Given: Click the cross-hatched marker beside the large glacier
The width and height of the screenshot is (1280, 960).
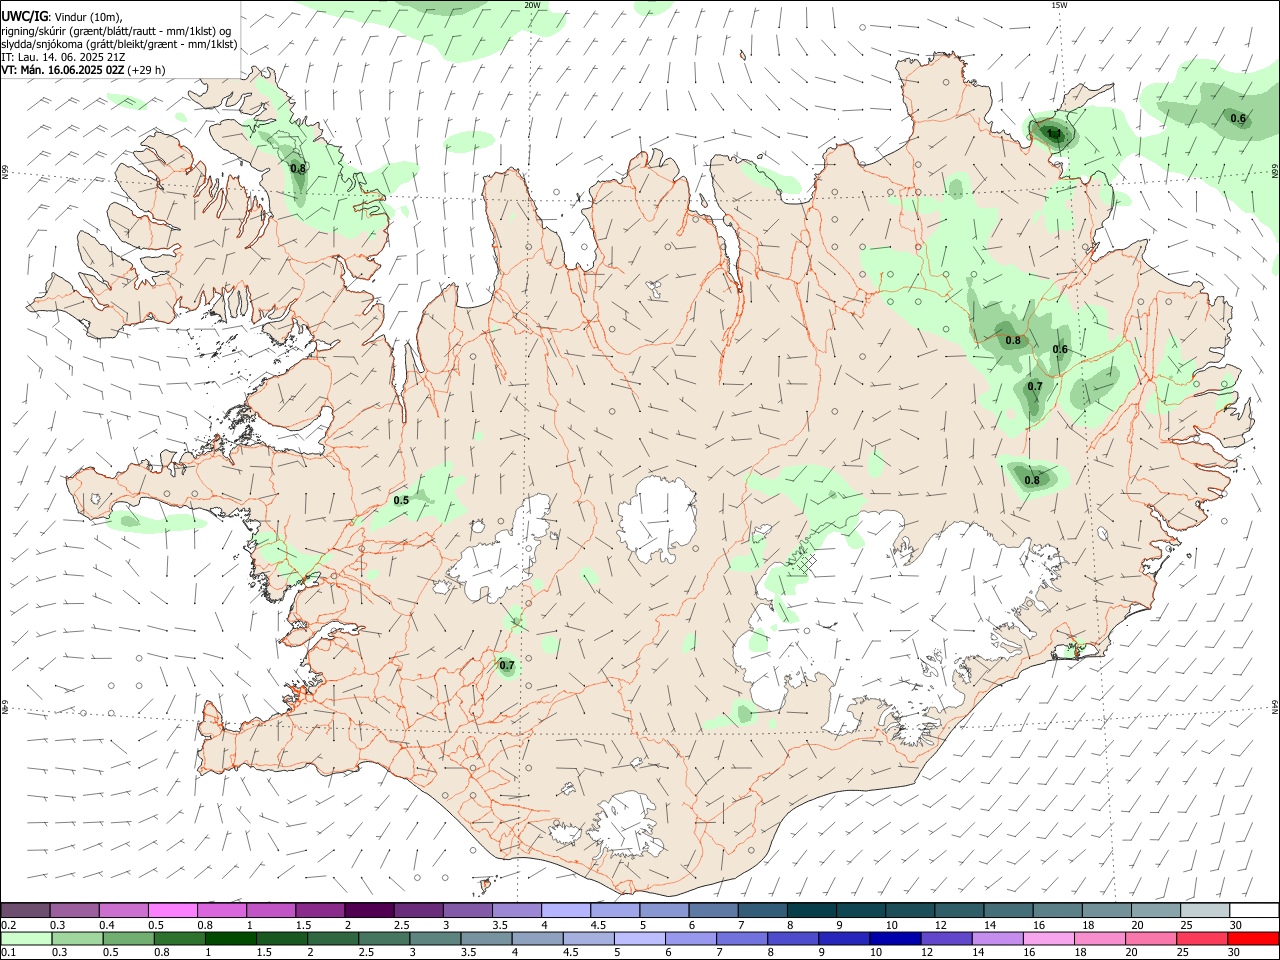Looking at the screenshot, I should (804, 561).
